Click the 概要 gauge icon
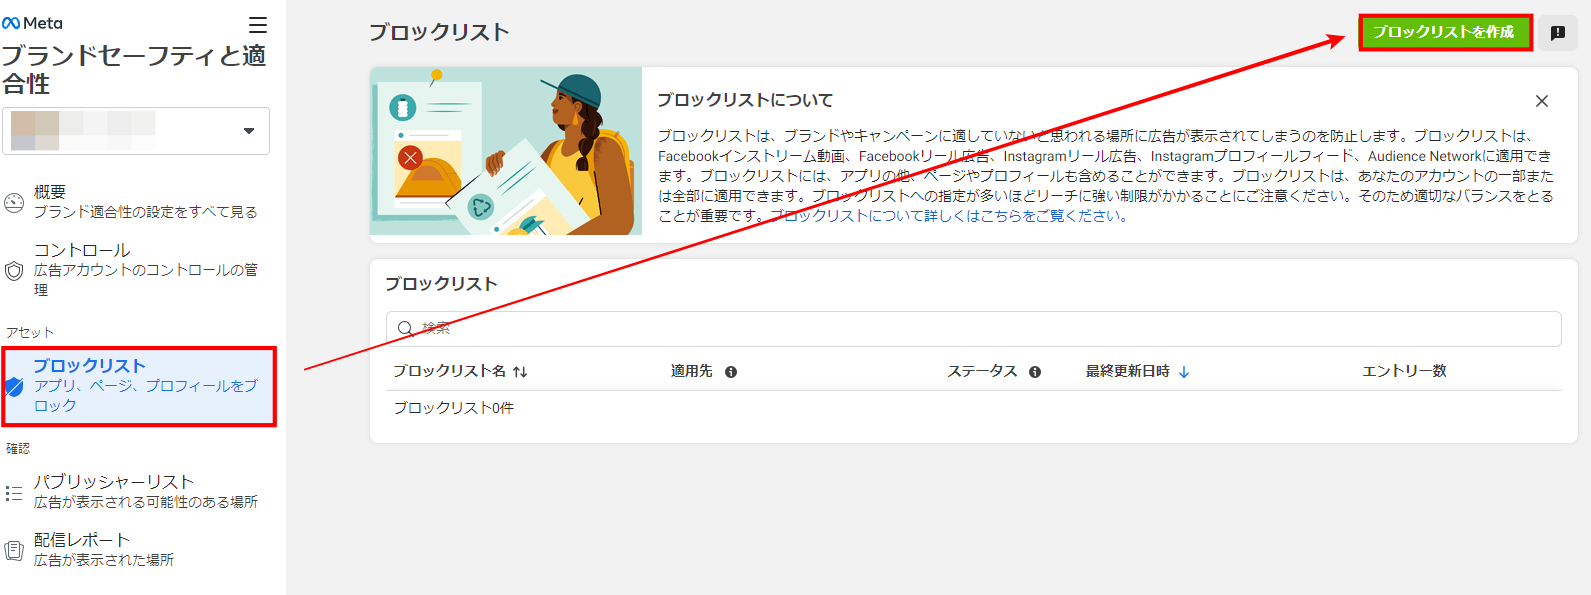Viewport: 1591px width, 595px height. click(14, 203)
